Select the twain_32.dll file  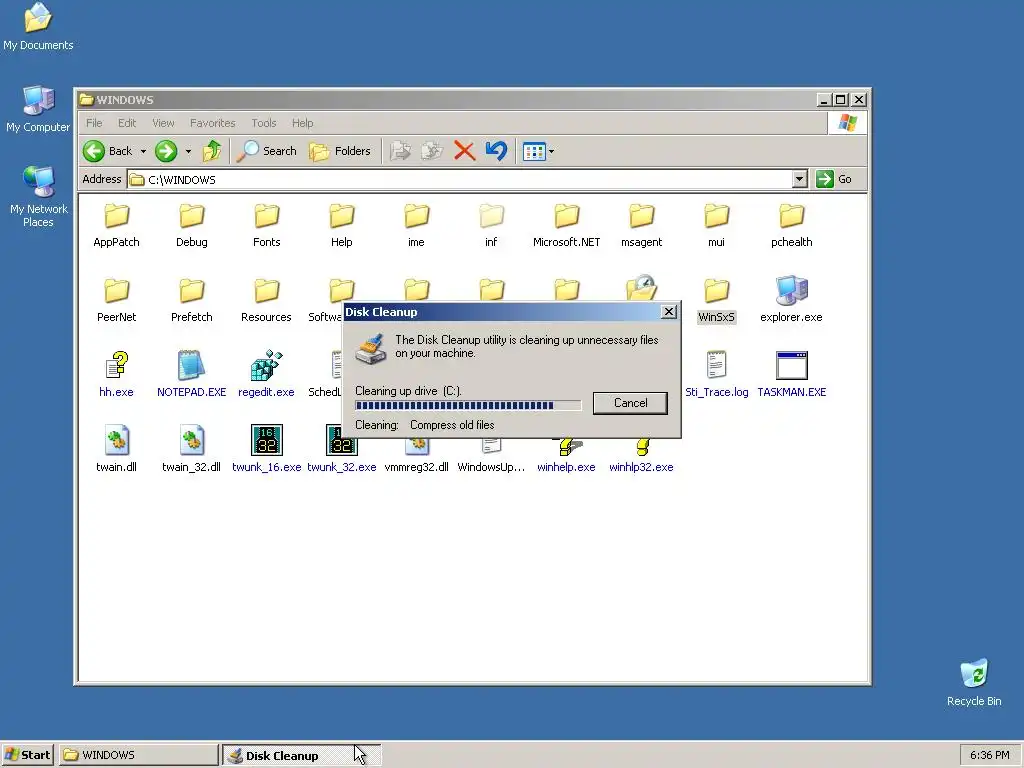pyautogui.click(x=191, y=451)
